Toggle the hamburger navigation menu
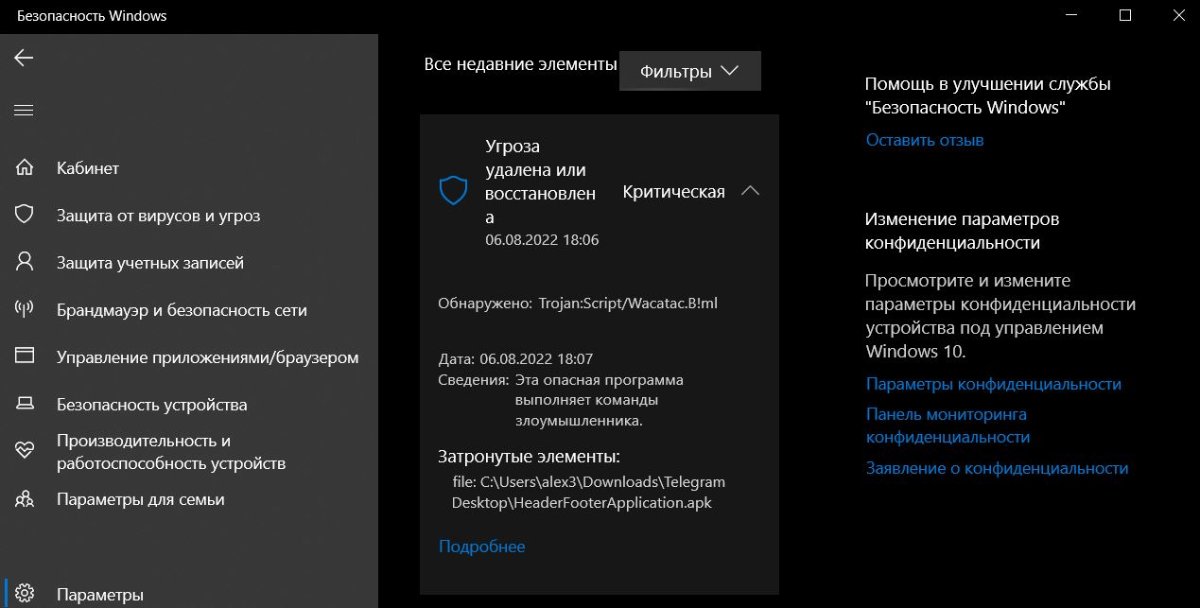This screenshot has height=608, width=1200. [x=24, y=110]
